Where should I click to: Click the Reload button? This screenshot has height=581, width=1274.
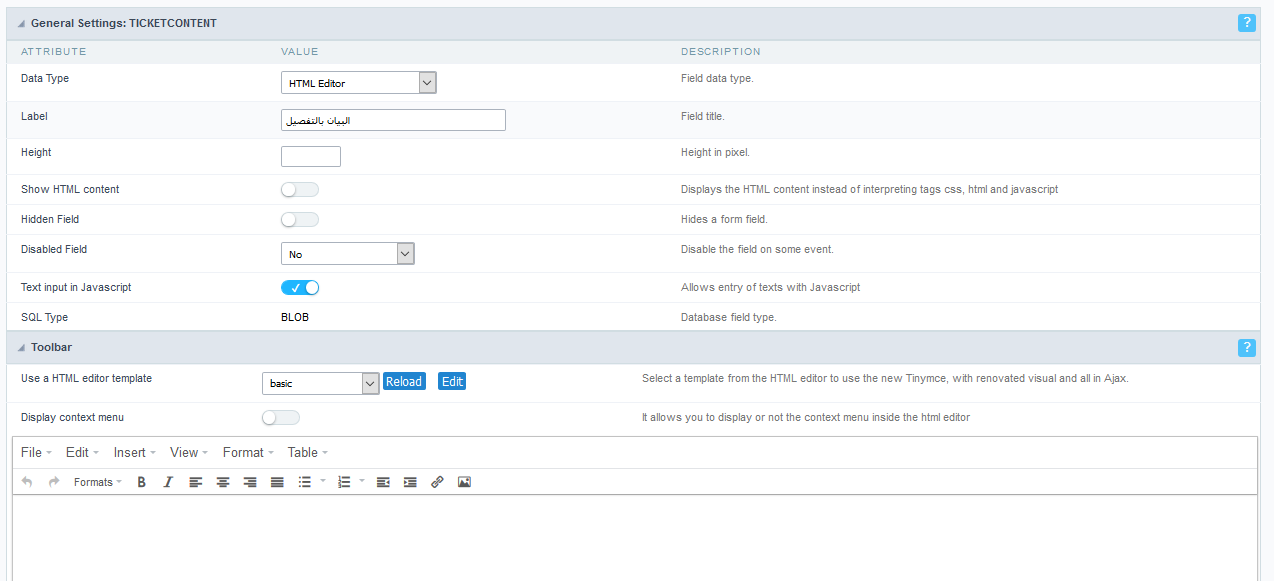coord(404,381)
